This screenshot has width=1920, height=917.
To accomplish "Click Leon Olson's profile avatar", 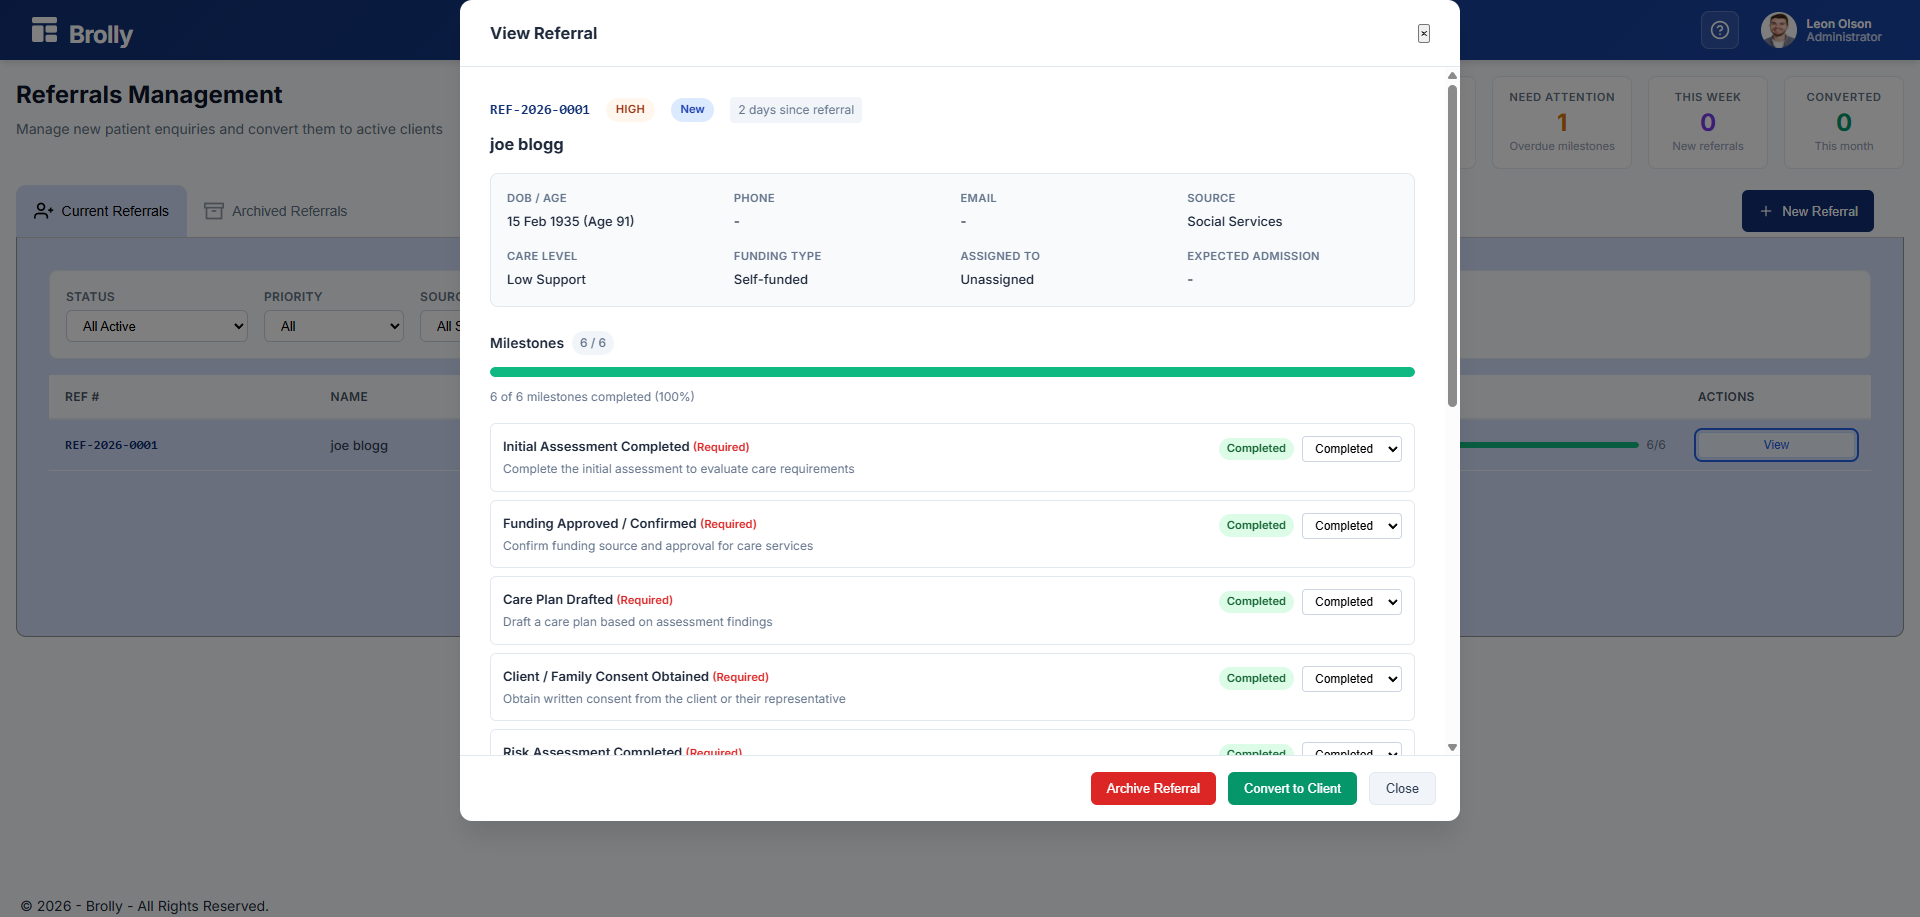I will 1778,31.
